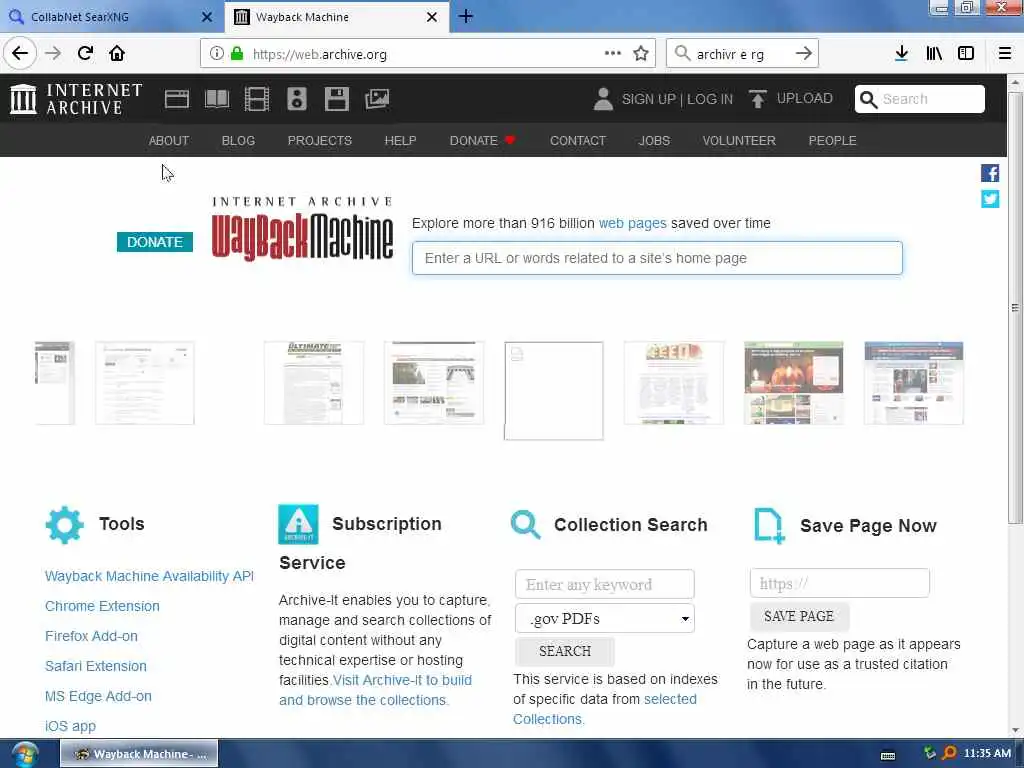This screenshot has width=1024, height=768.
Task: Open the Images icon in header
Action: click(x=377, y=99)
